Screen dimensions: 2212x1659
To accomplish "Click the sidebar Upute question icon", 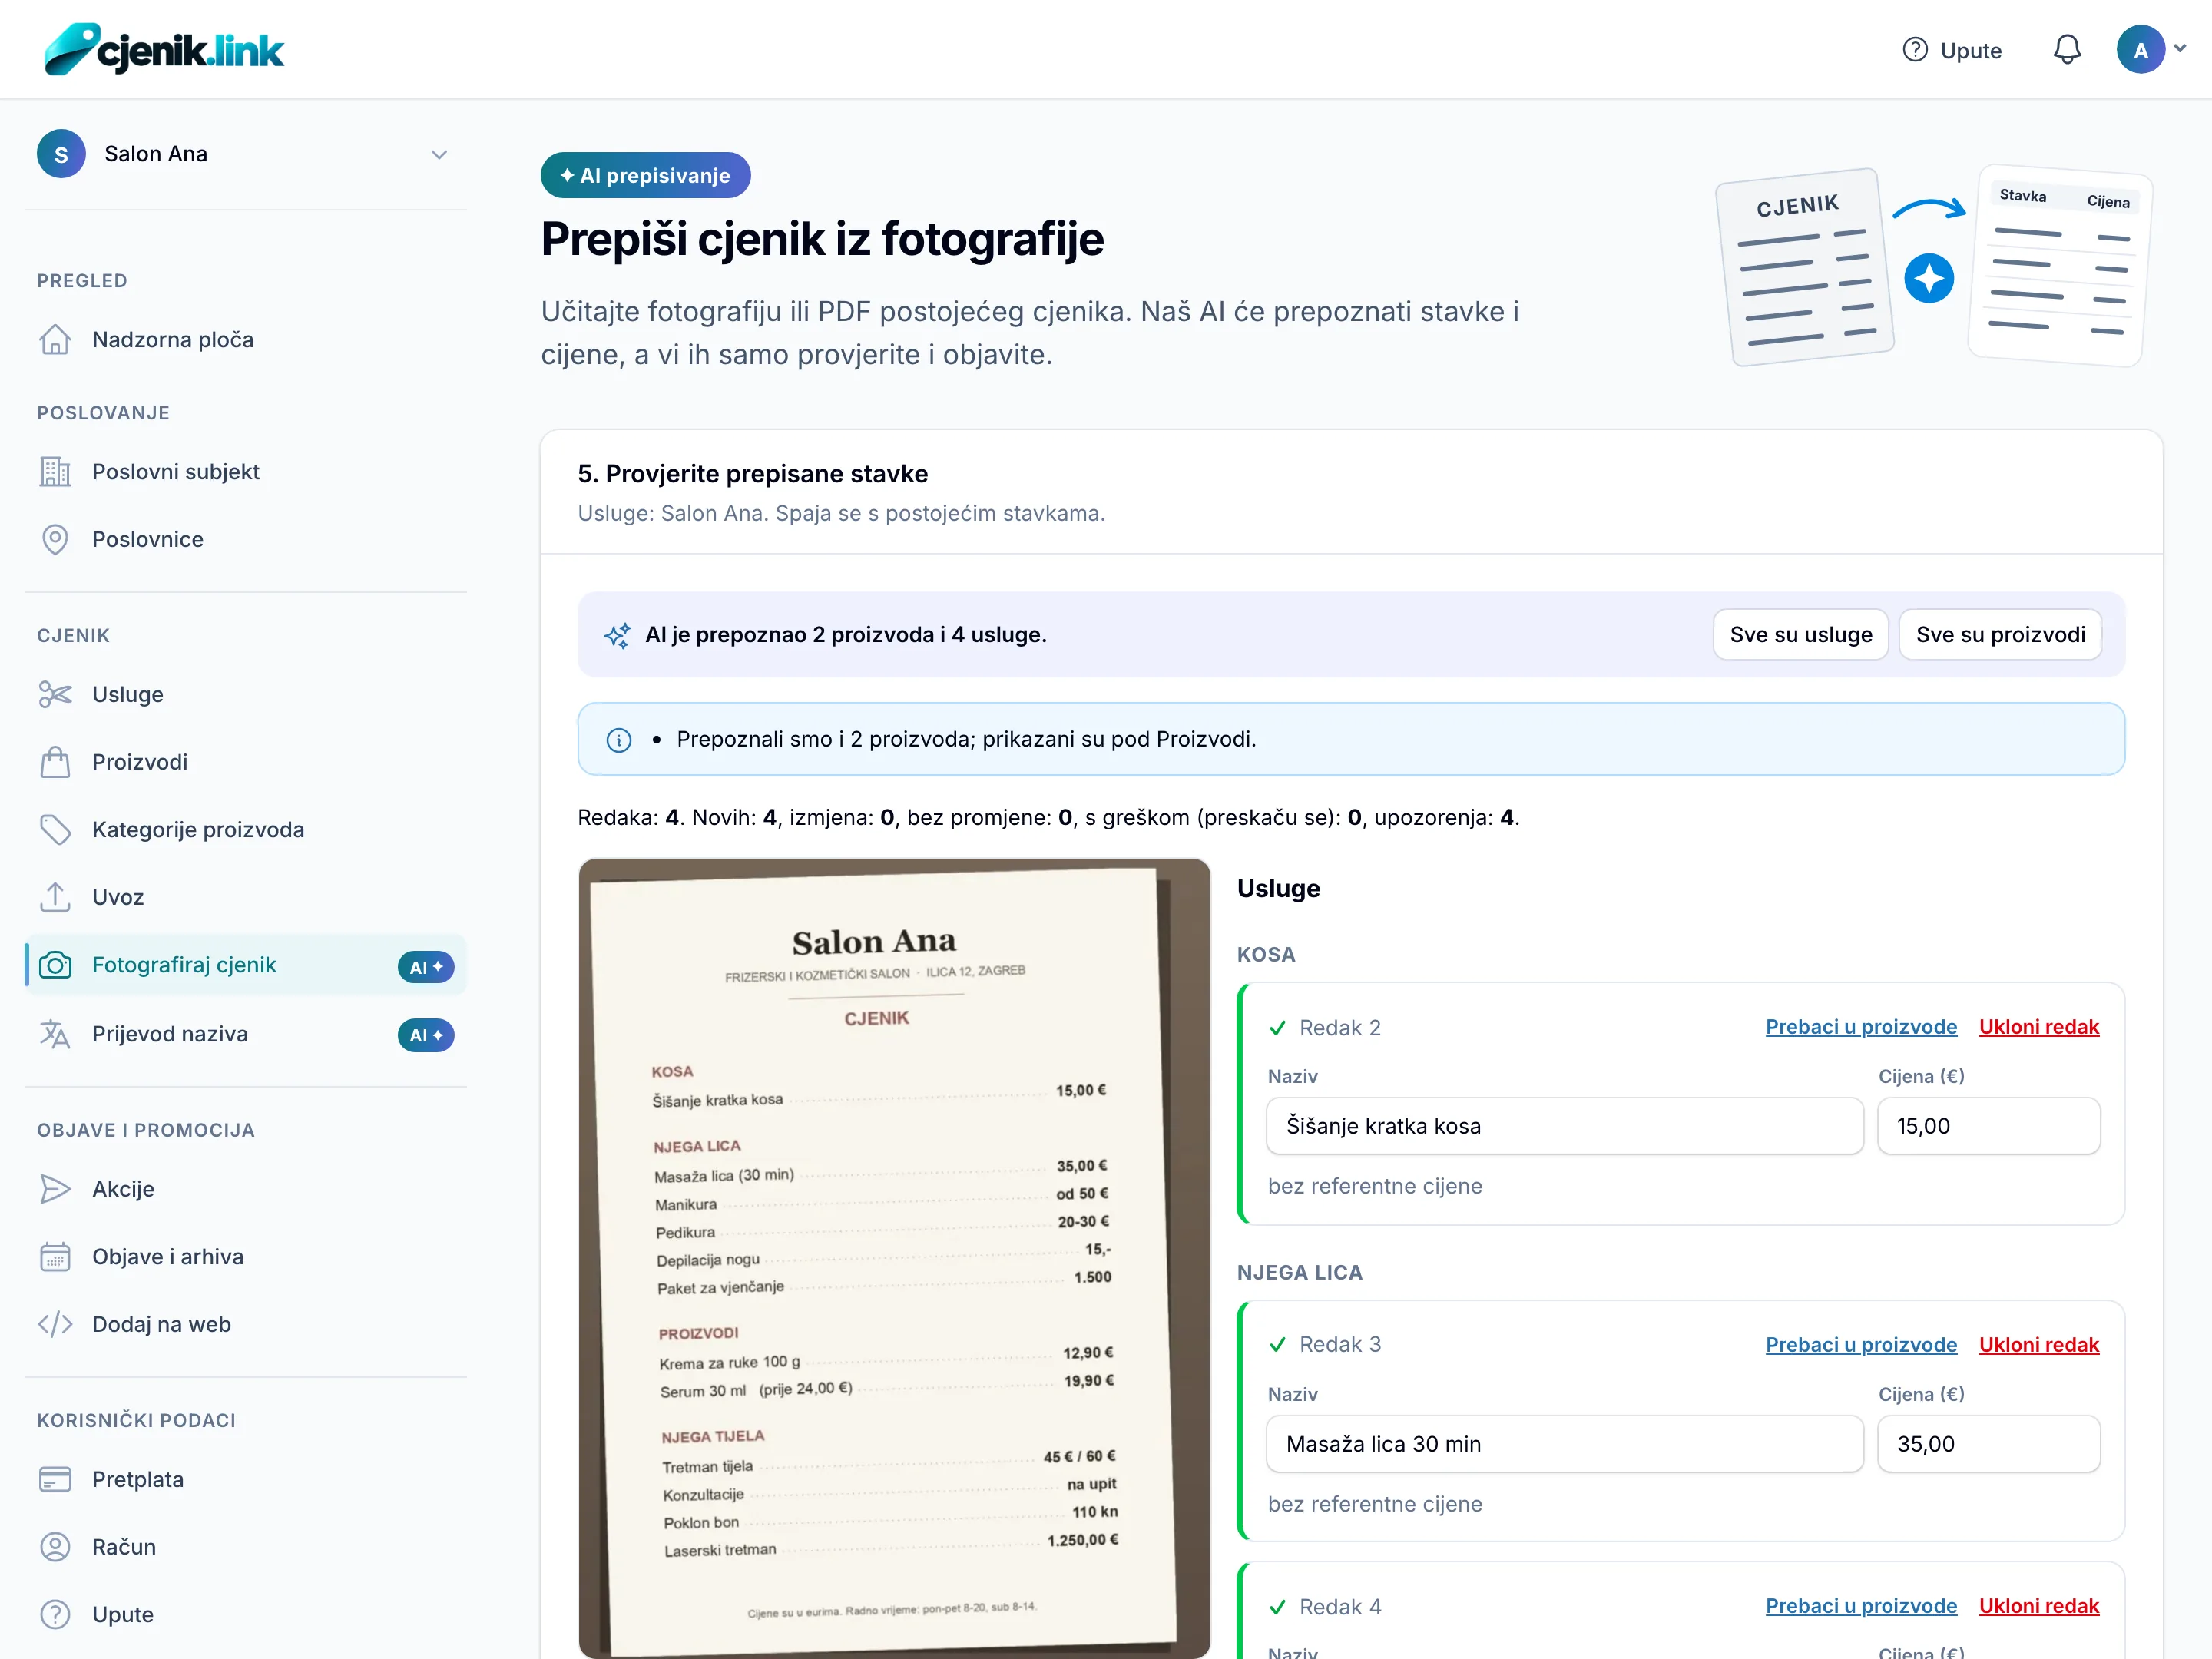I will point(55,1614).
